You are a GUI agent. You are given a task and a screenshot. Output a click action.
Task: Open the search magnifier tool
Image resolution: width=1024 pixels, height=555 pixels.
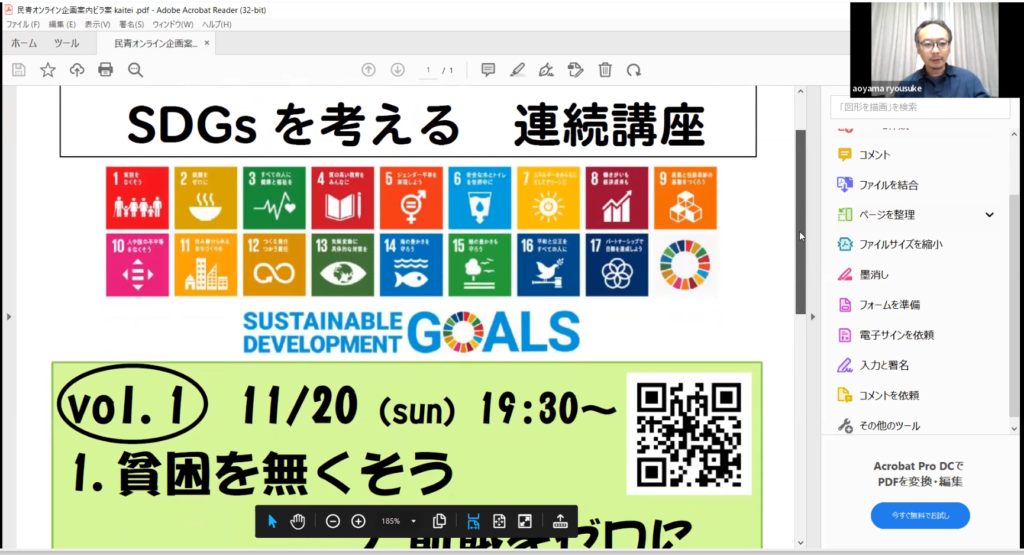pos(135,70)
